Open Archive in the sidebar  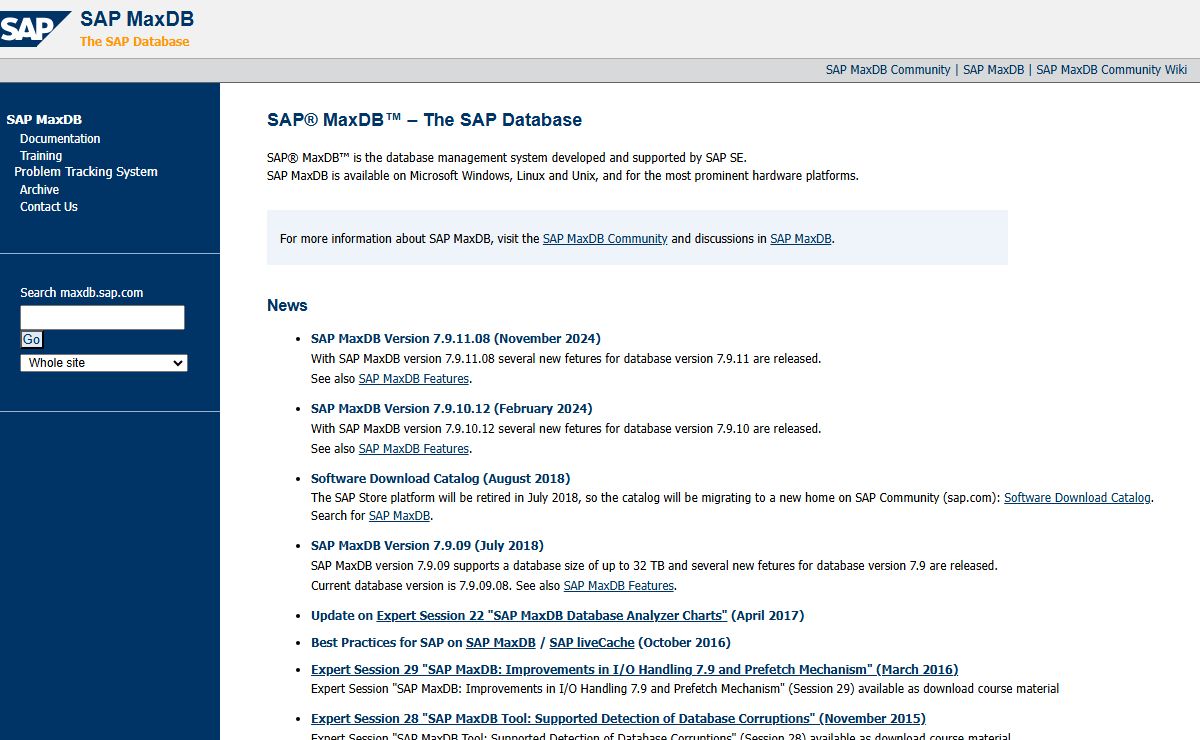(39, 190)
